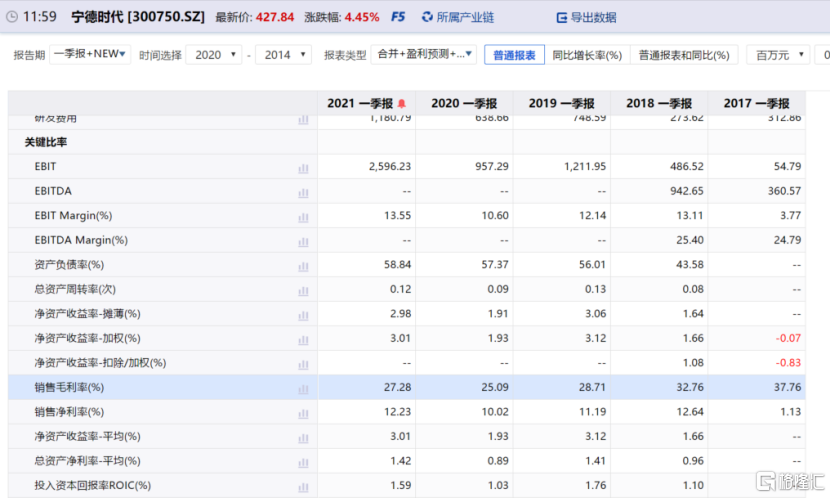Open the start year 2020 dropdown
831x498 pixels.
tap(214, 55)
